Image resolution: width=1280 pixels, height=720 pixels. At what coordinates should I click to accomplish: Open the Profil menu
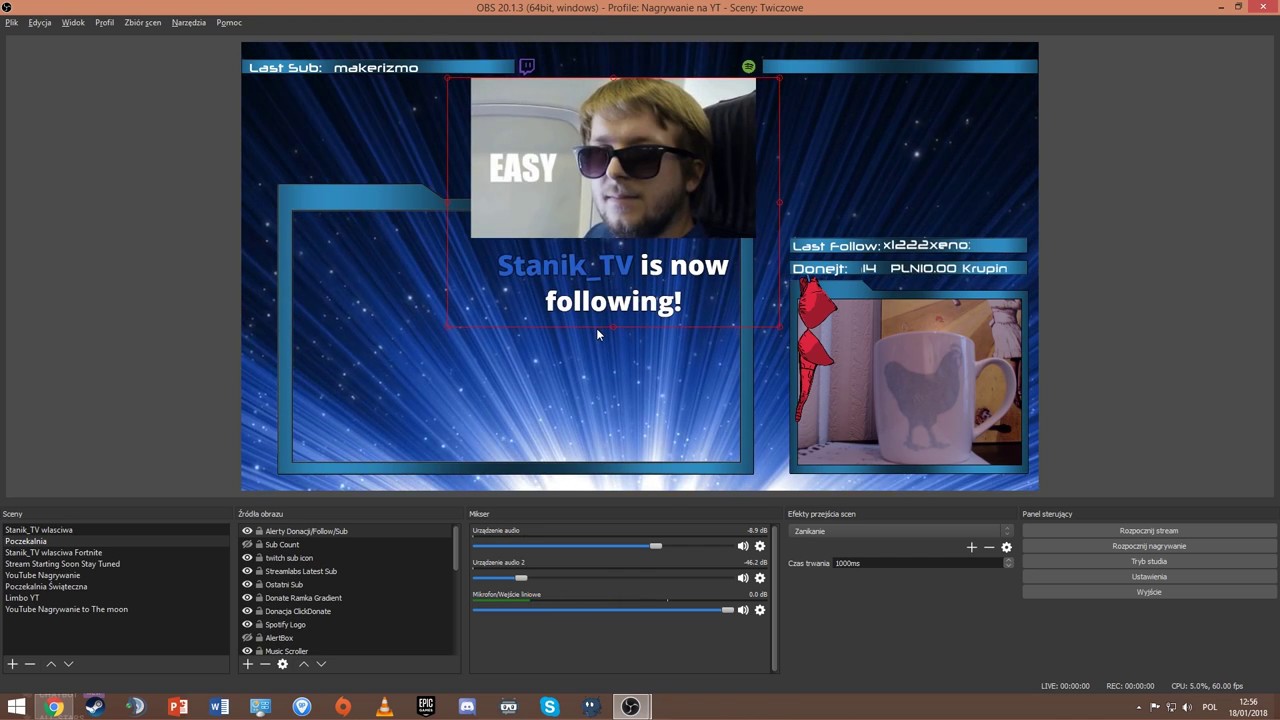[104, 22]
